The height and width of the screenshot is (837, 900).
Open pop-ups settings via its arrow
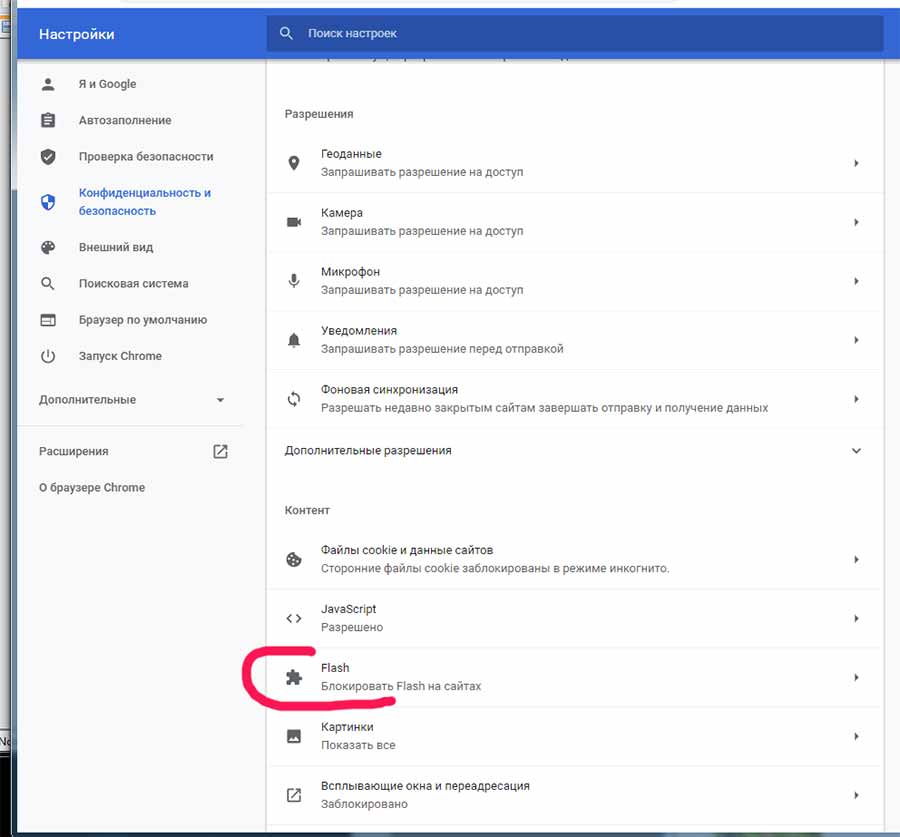click(856, 795)
